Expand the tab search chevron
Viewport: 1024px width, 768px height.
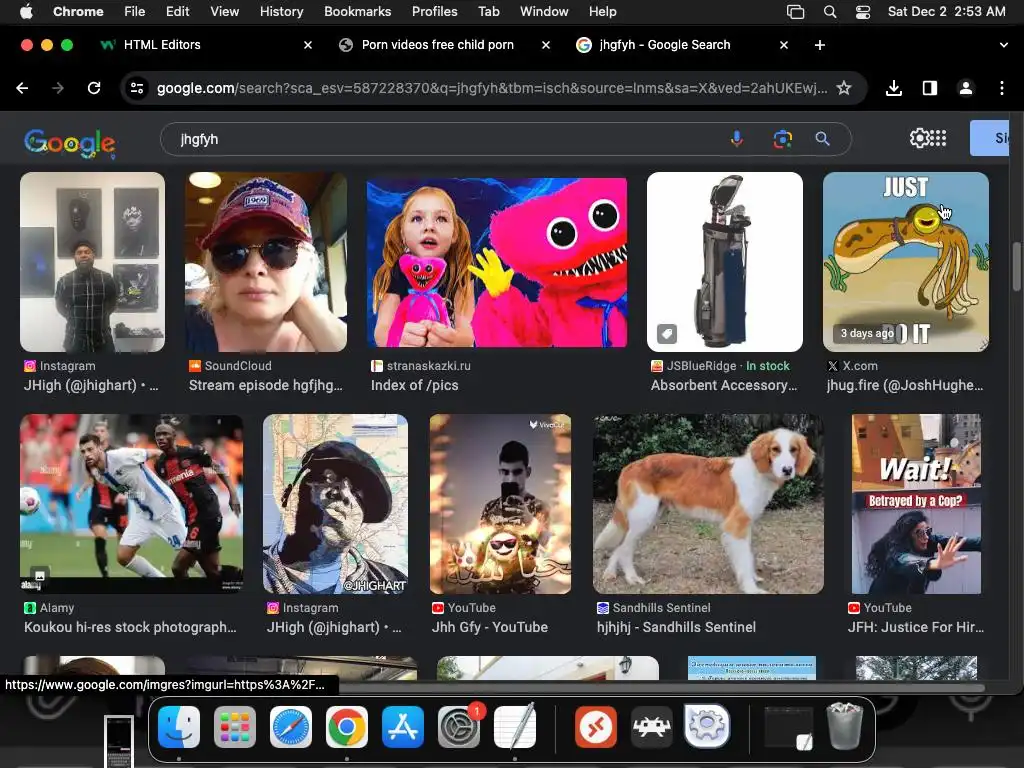pyautogui.click(x=1003, y=45)
